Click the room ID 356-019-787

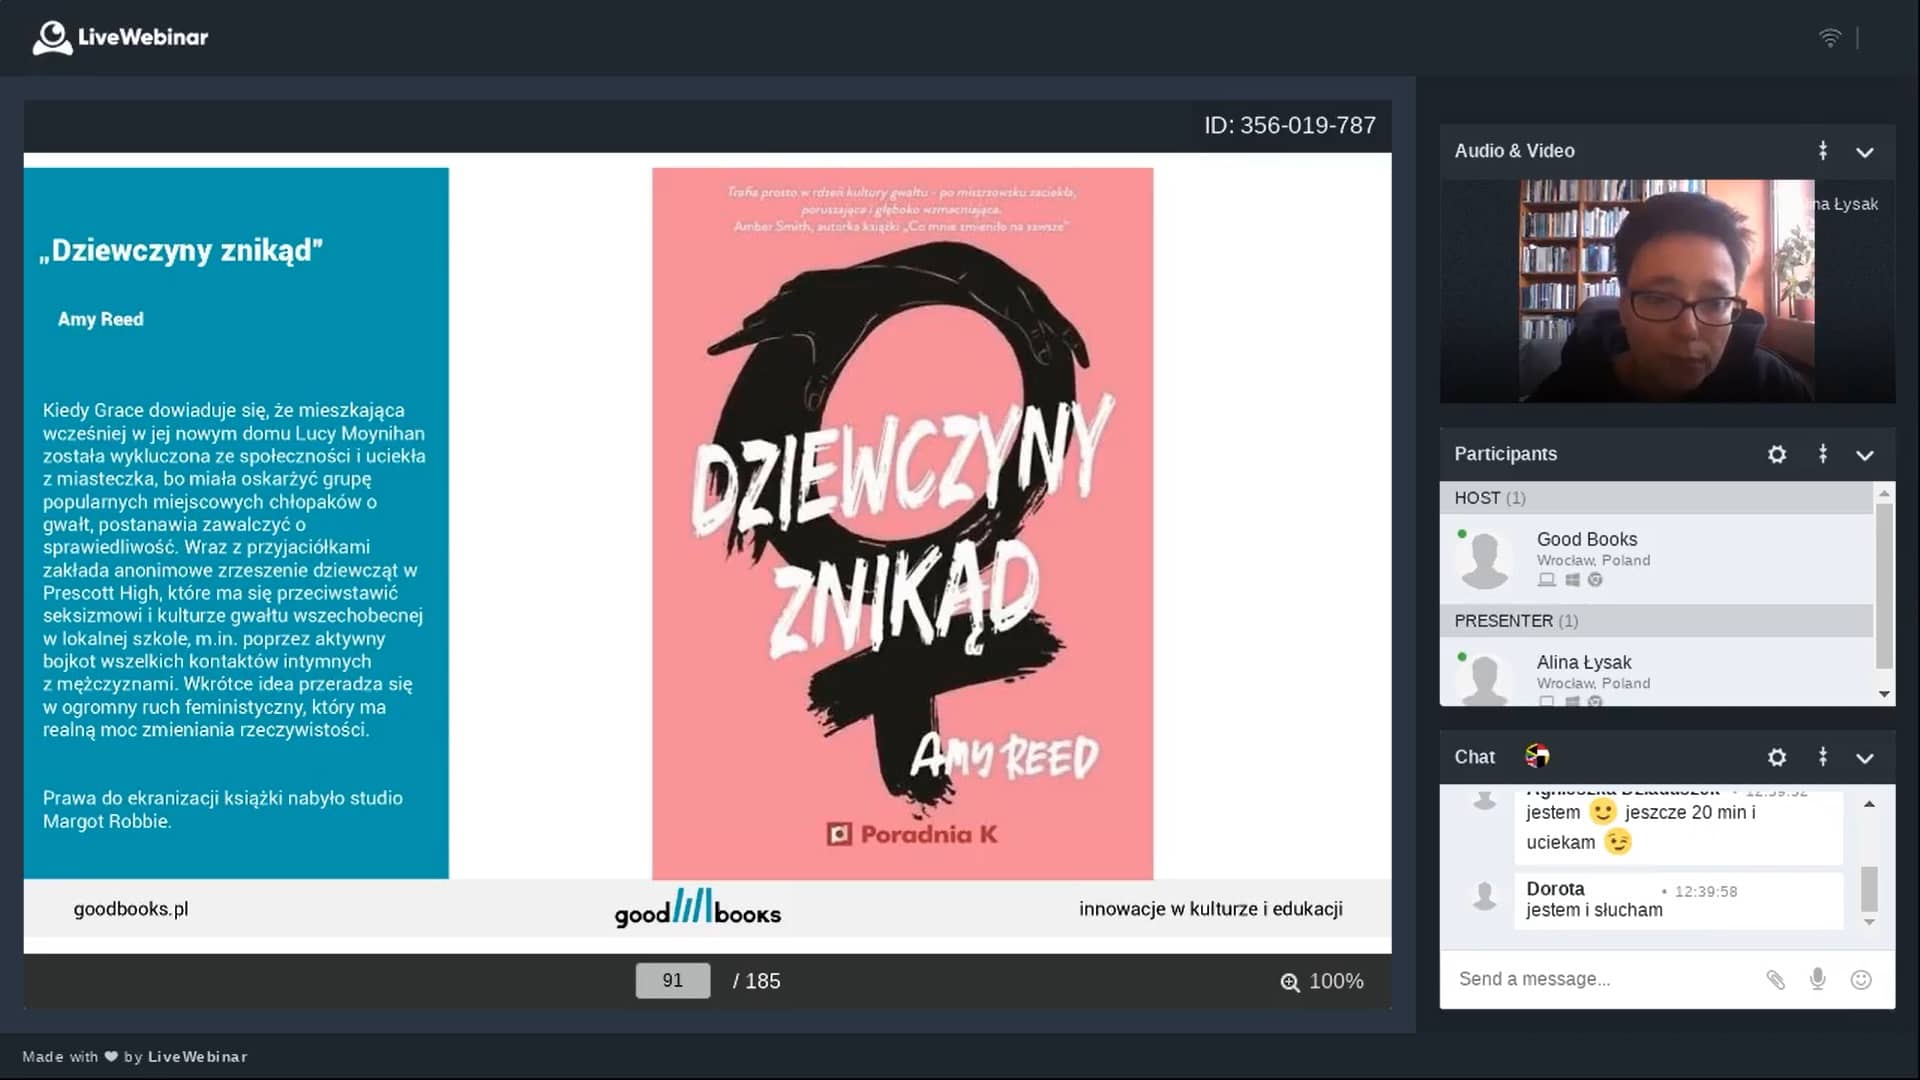(1290, 126)
